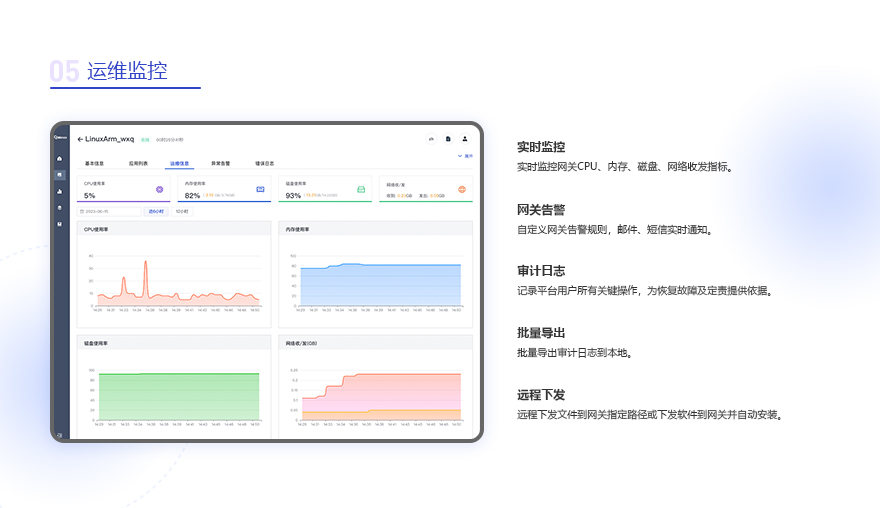This screenshot has width=880, height=508.
Task: Switch language with the zh button
Action: pos(431,139)
